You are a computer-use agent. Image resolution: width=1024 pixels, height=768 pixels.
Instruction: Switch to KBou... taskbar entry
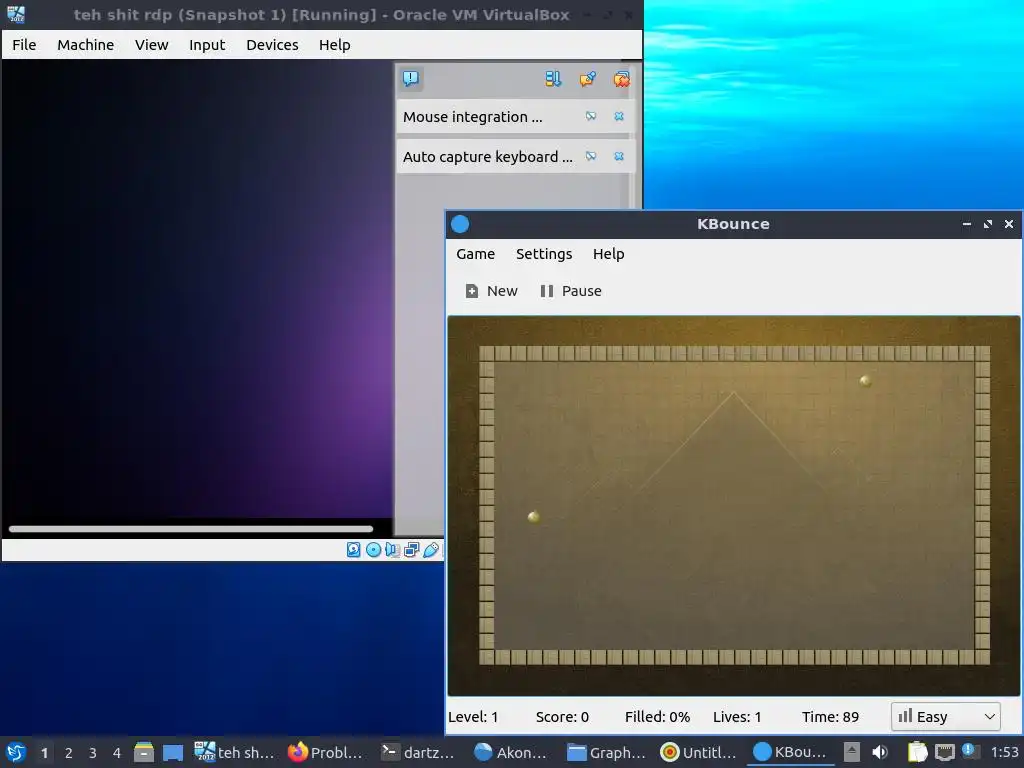coord(791,752)
